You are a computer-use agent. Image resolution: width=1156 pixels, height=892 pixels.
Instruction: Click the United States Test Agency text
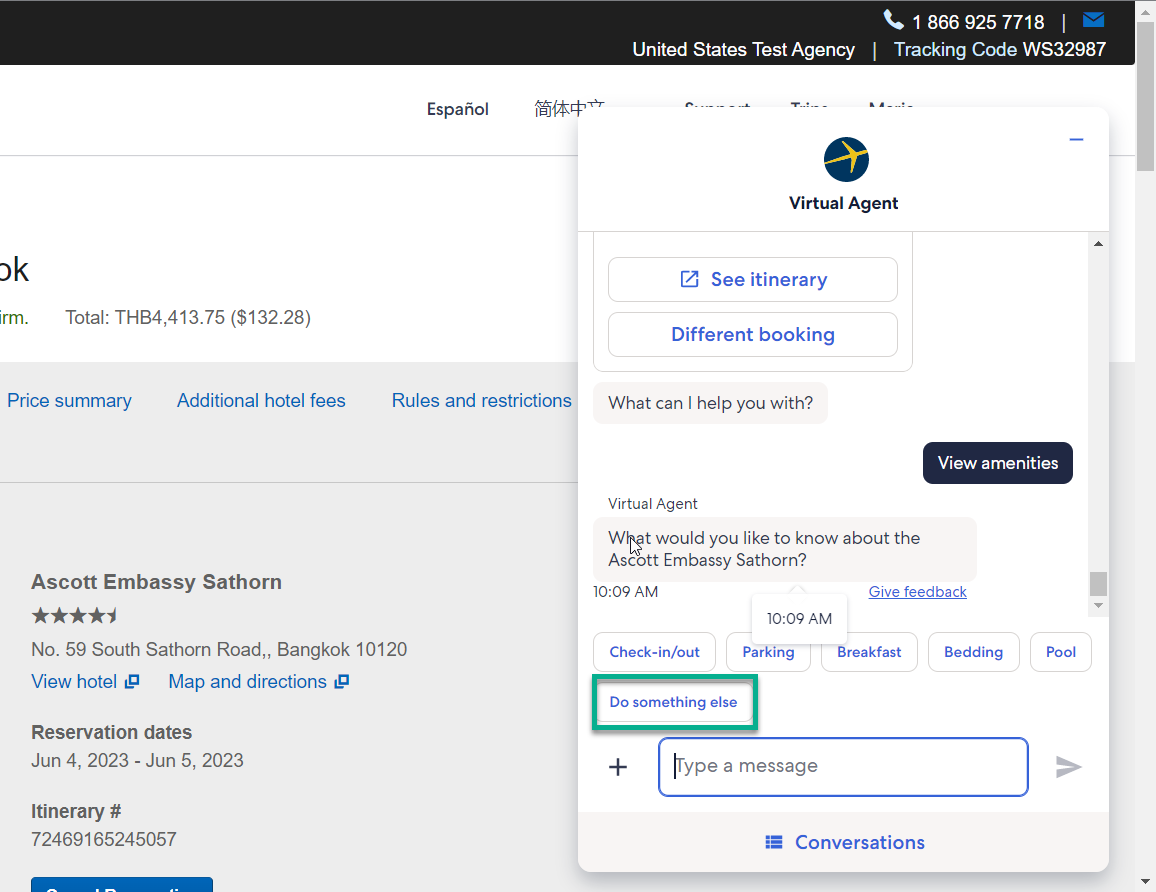pos(744,49)
